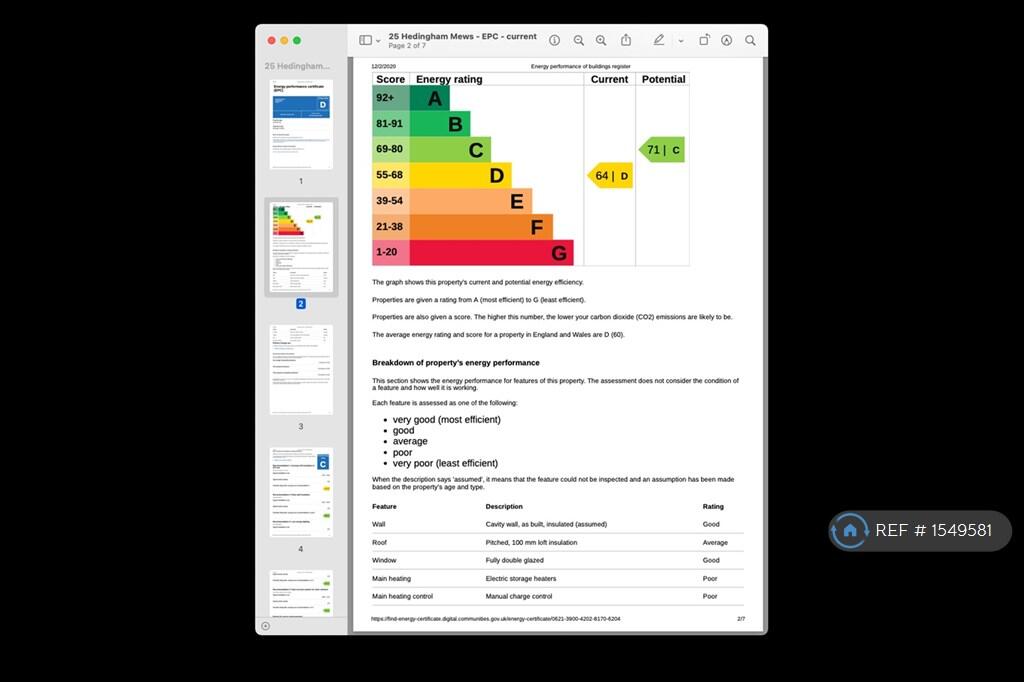Rotate the page with rotate icon
The height and width of the screenshot is (682, 1024).
704,40
